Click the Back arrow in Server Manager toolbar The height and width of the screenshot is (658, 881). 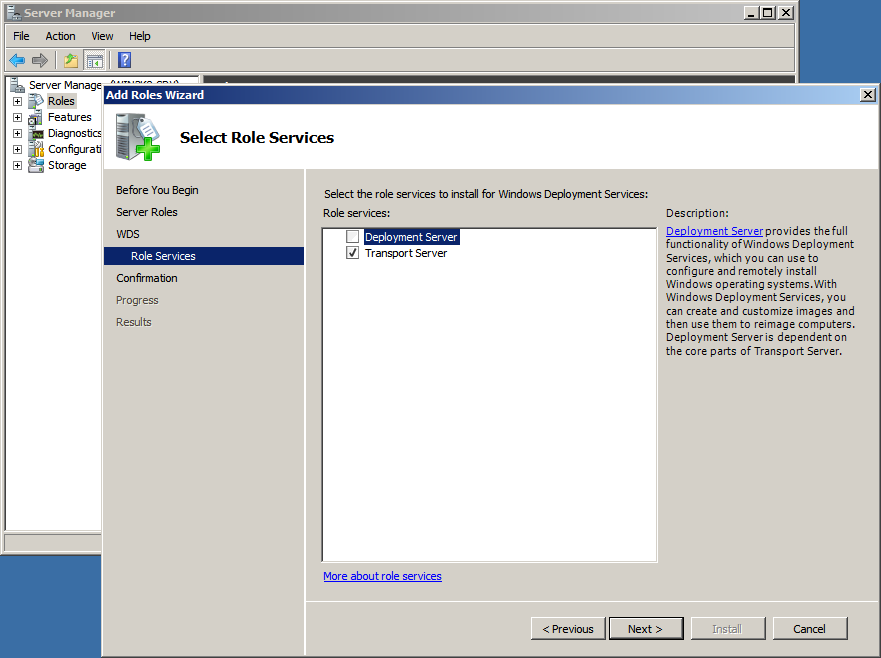[x=17, y=60]
